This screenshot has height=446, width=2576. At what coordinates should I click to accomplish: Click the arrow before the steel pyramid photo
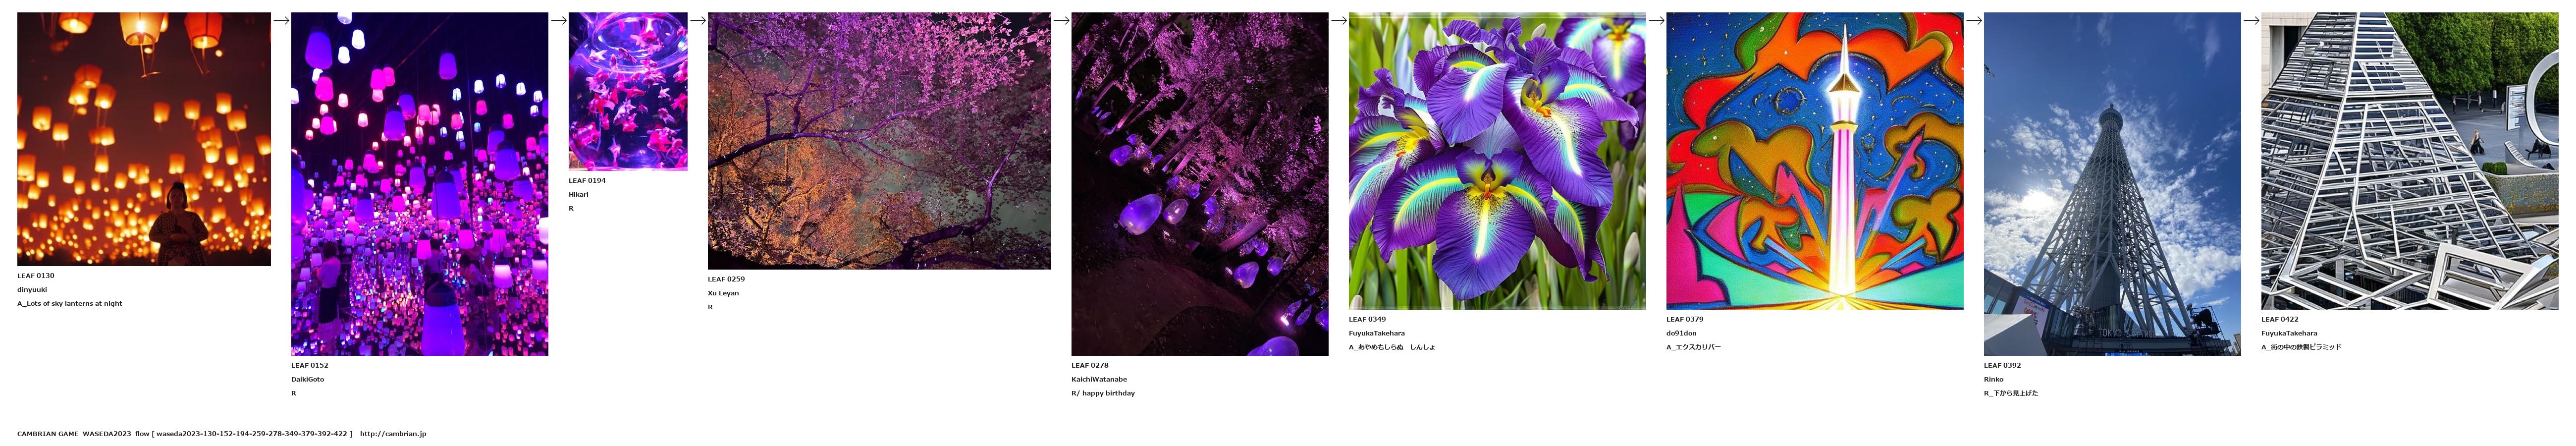(2251, 20)
